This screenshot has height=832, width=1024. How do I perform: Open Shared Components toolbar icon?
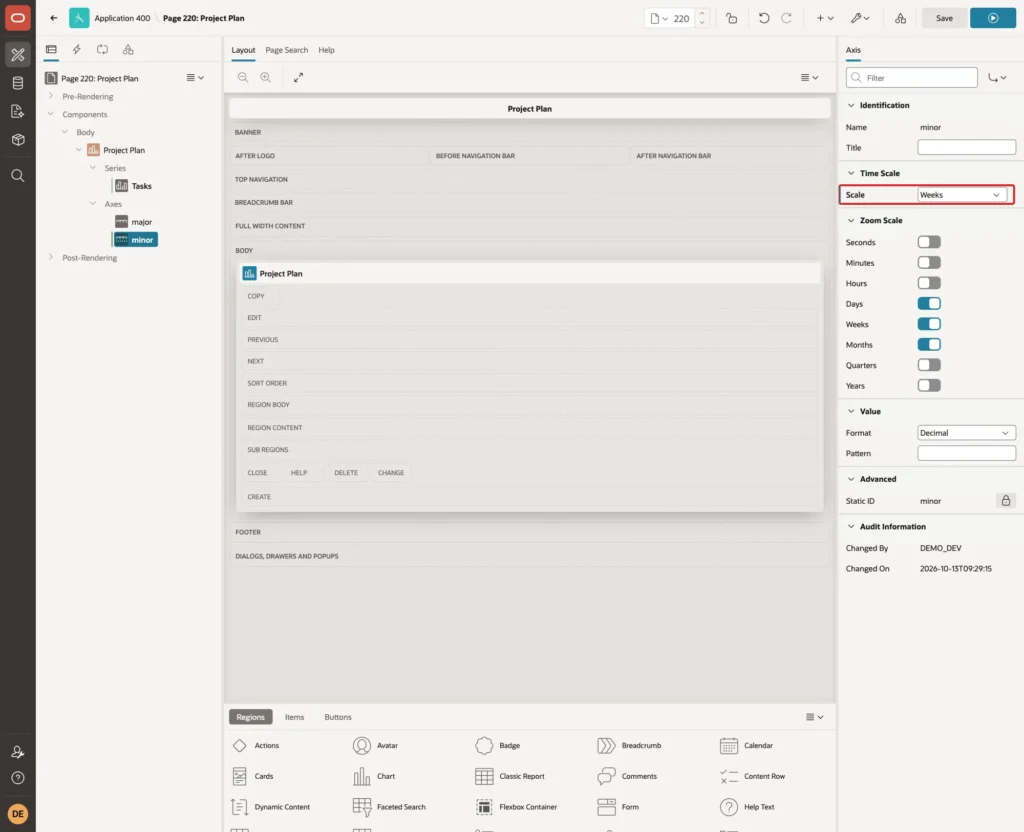pyautogui.click(x=901, y=18)
